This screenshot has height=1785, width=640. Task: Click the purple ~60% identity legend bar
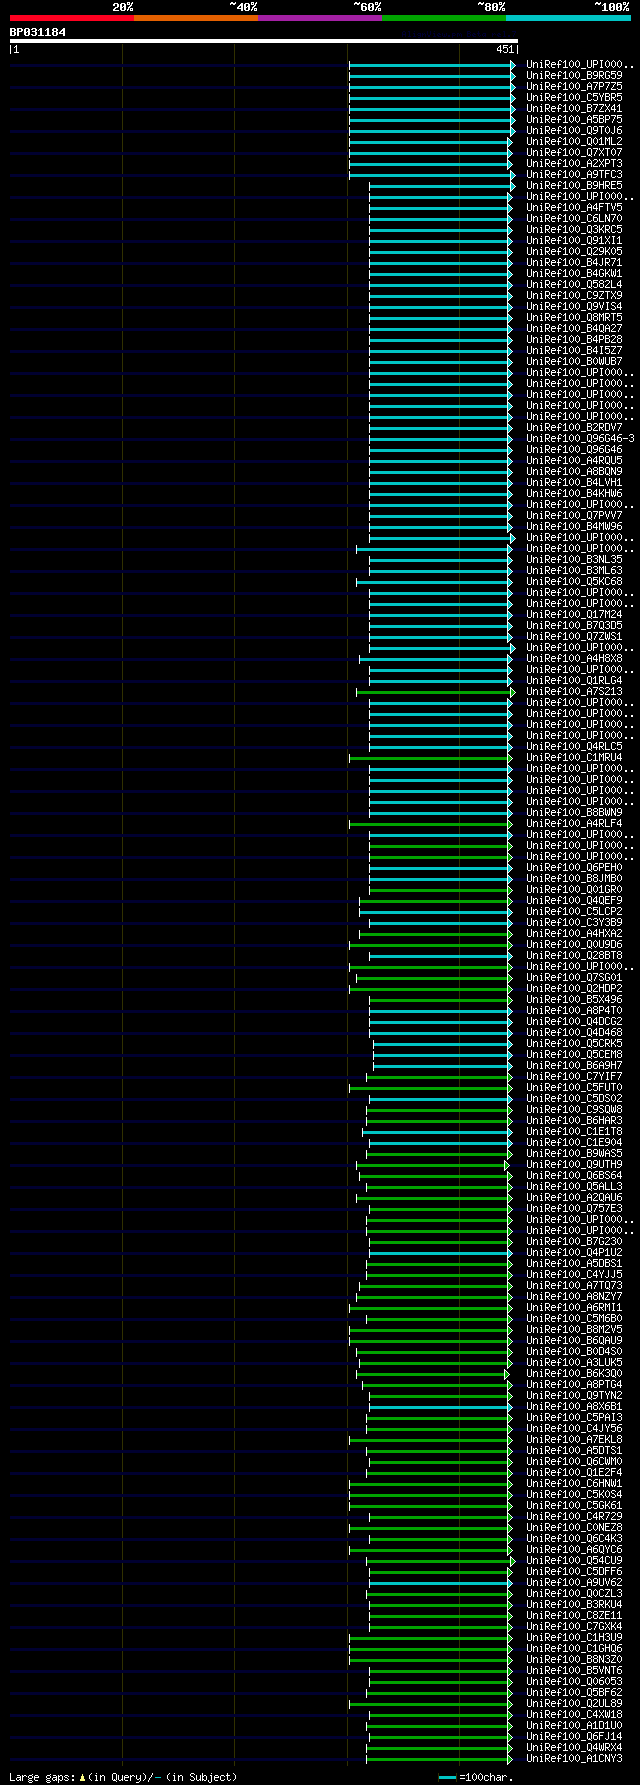click(319, 18)
